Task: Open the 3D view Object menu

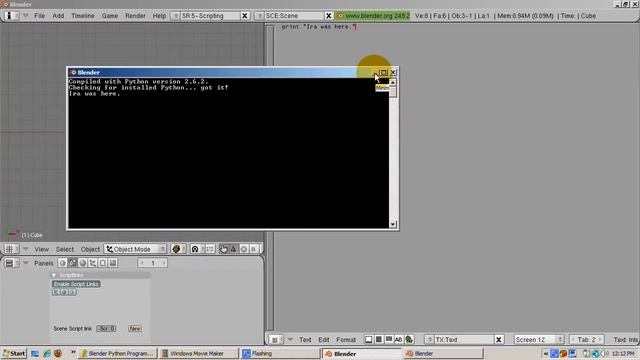Action: pyautogui.click(x=90, y=249)
